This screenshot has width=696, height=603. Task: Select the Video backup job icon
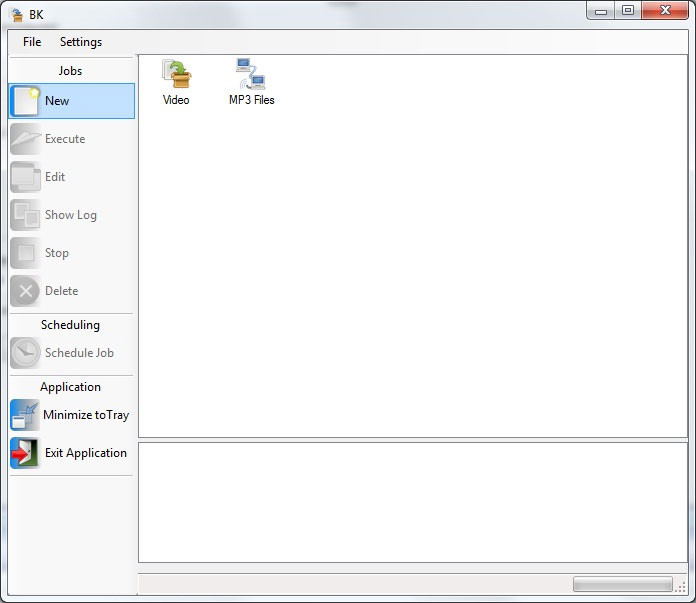[x=176, y=74]
